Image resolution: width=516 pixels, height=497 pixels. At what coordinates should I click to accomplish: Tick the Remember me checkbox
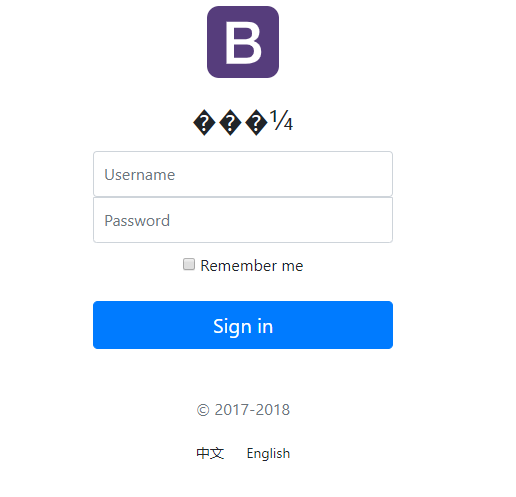[189, 264]
